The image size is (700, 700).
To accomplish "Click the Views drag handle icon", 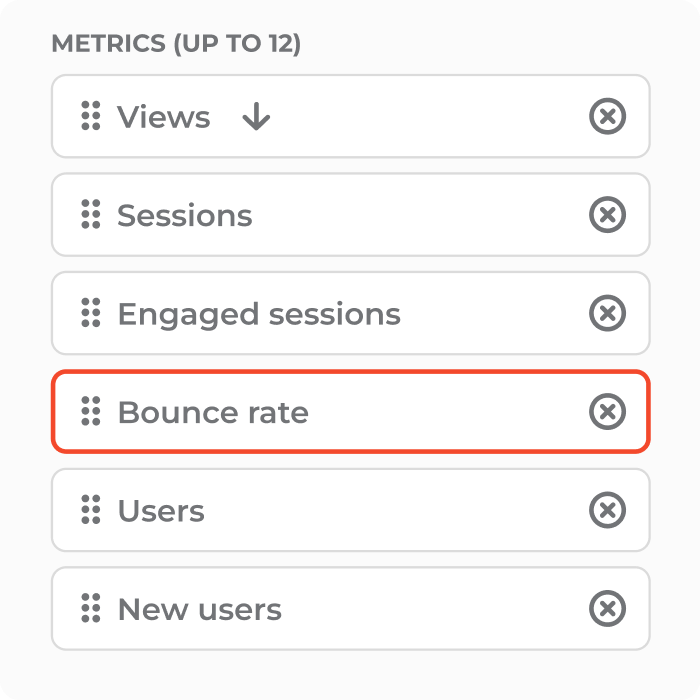I will click(x=91, y=116).
